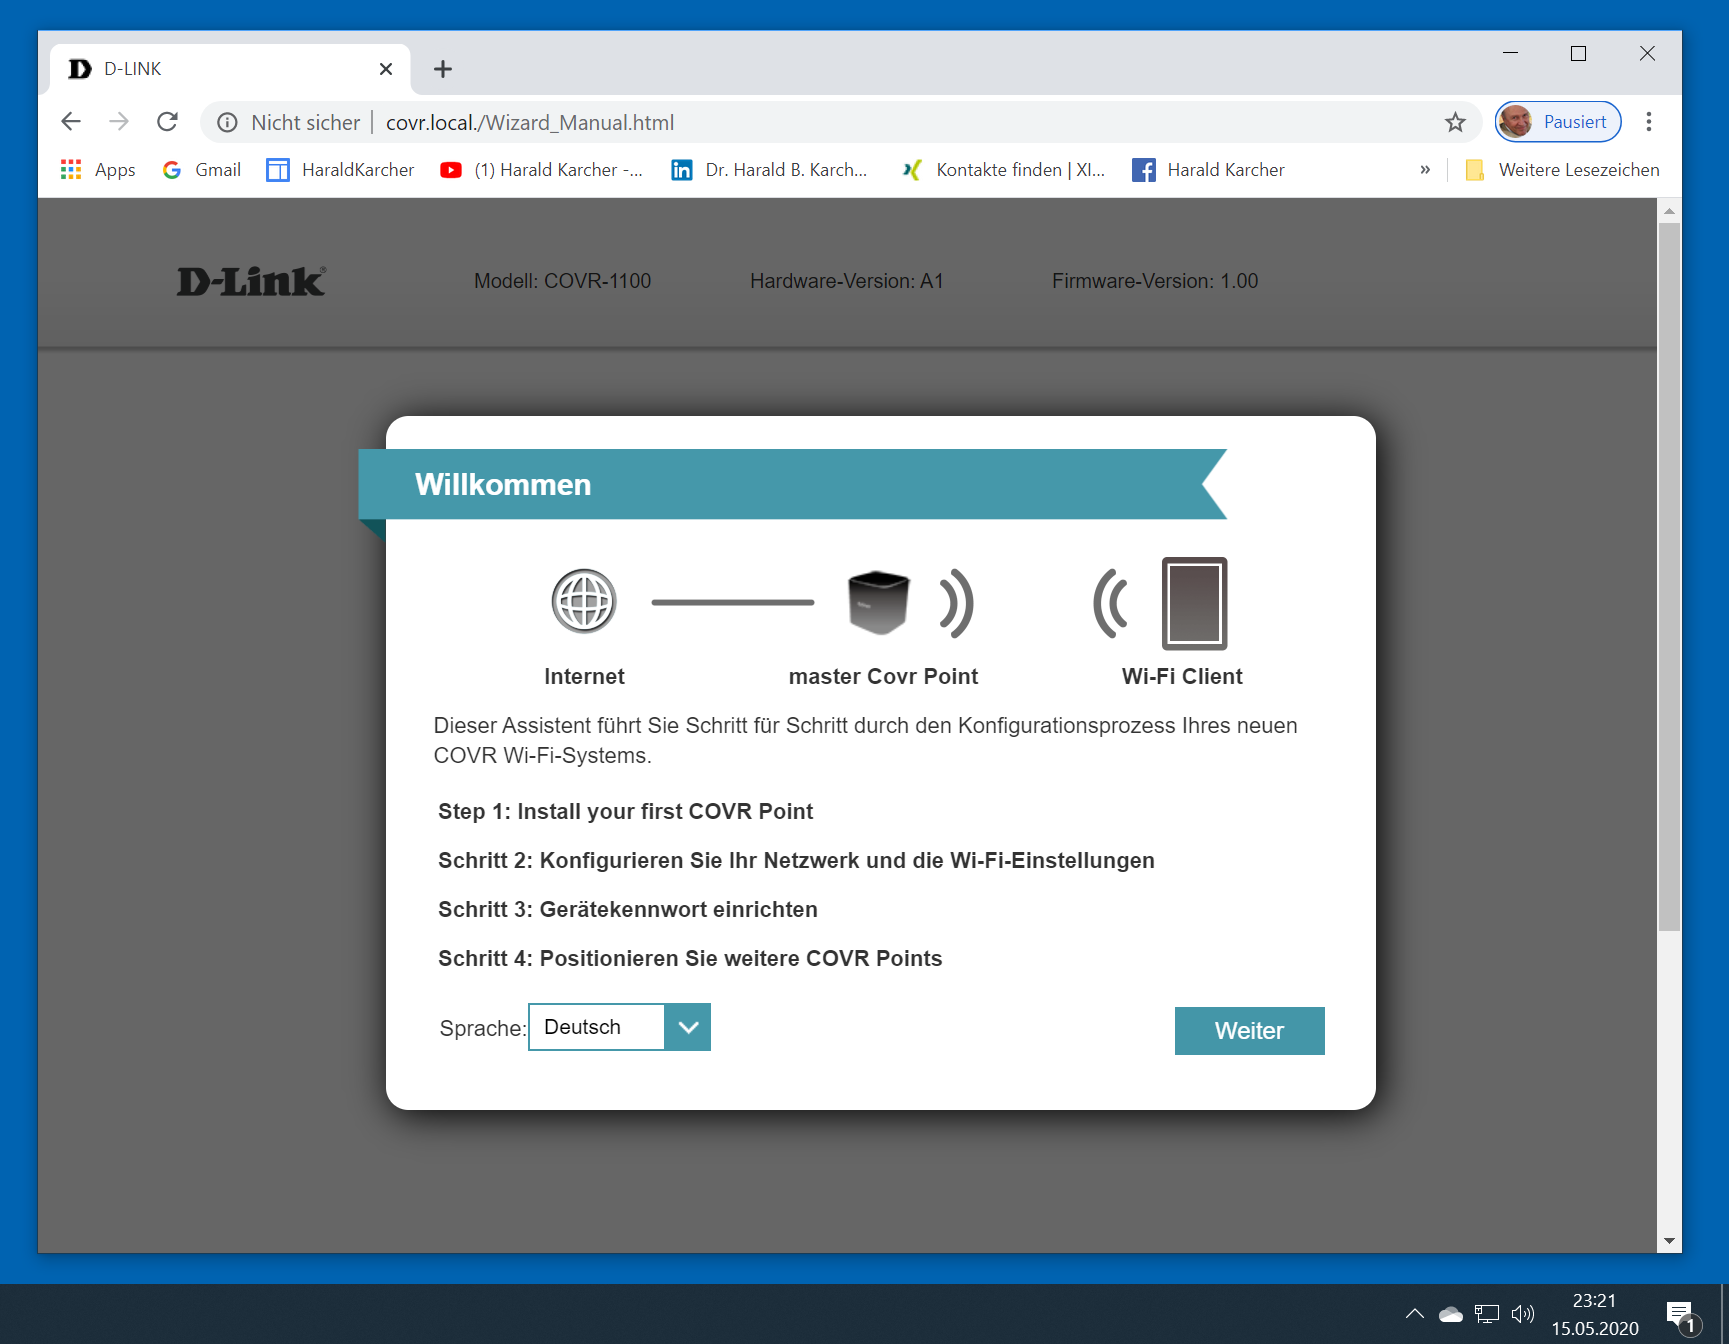The width and height of the screenshot is (1729, 1344).
Task: Click the Wi-Fi Client tablet icon
Action: (x=1194, y=603)
